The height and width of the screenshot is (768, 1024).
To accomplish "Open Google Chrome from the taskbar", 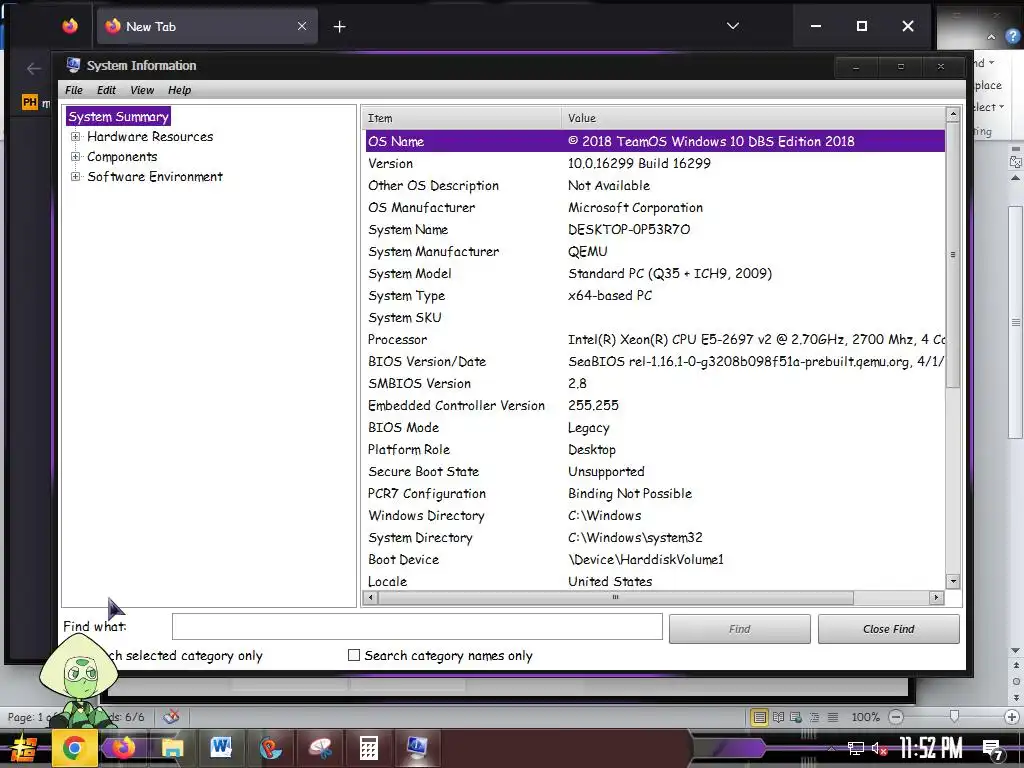I will (74, 748).
